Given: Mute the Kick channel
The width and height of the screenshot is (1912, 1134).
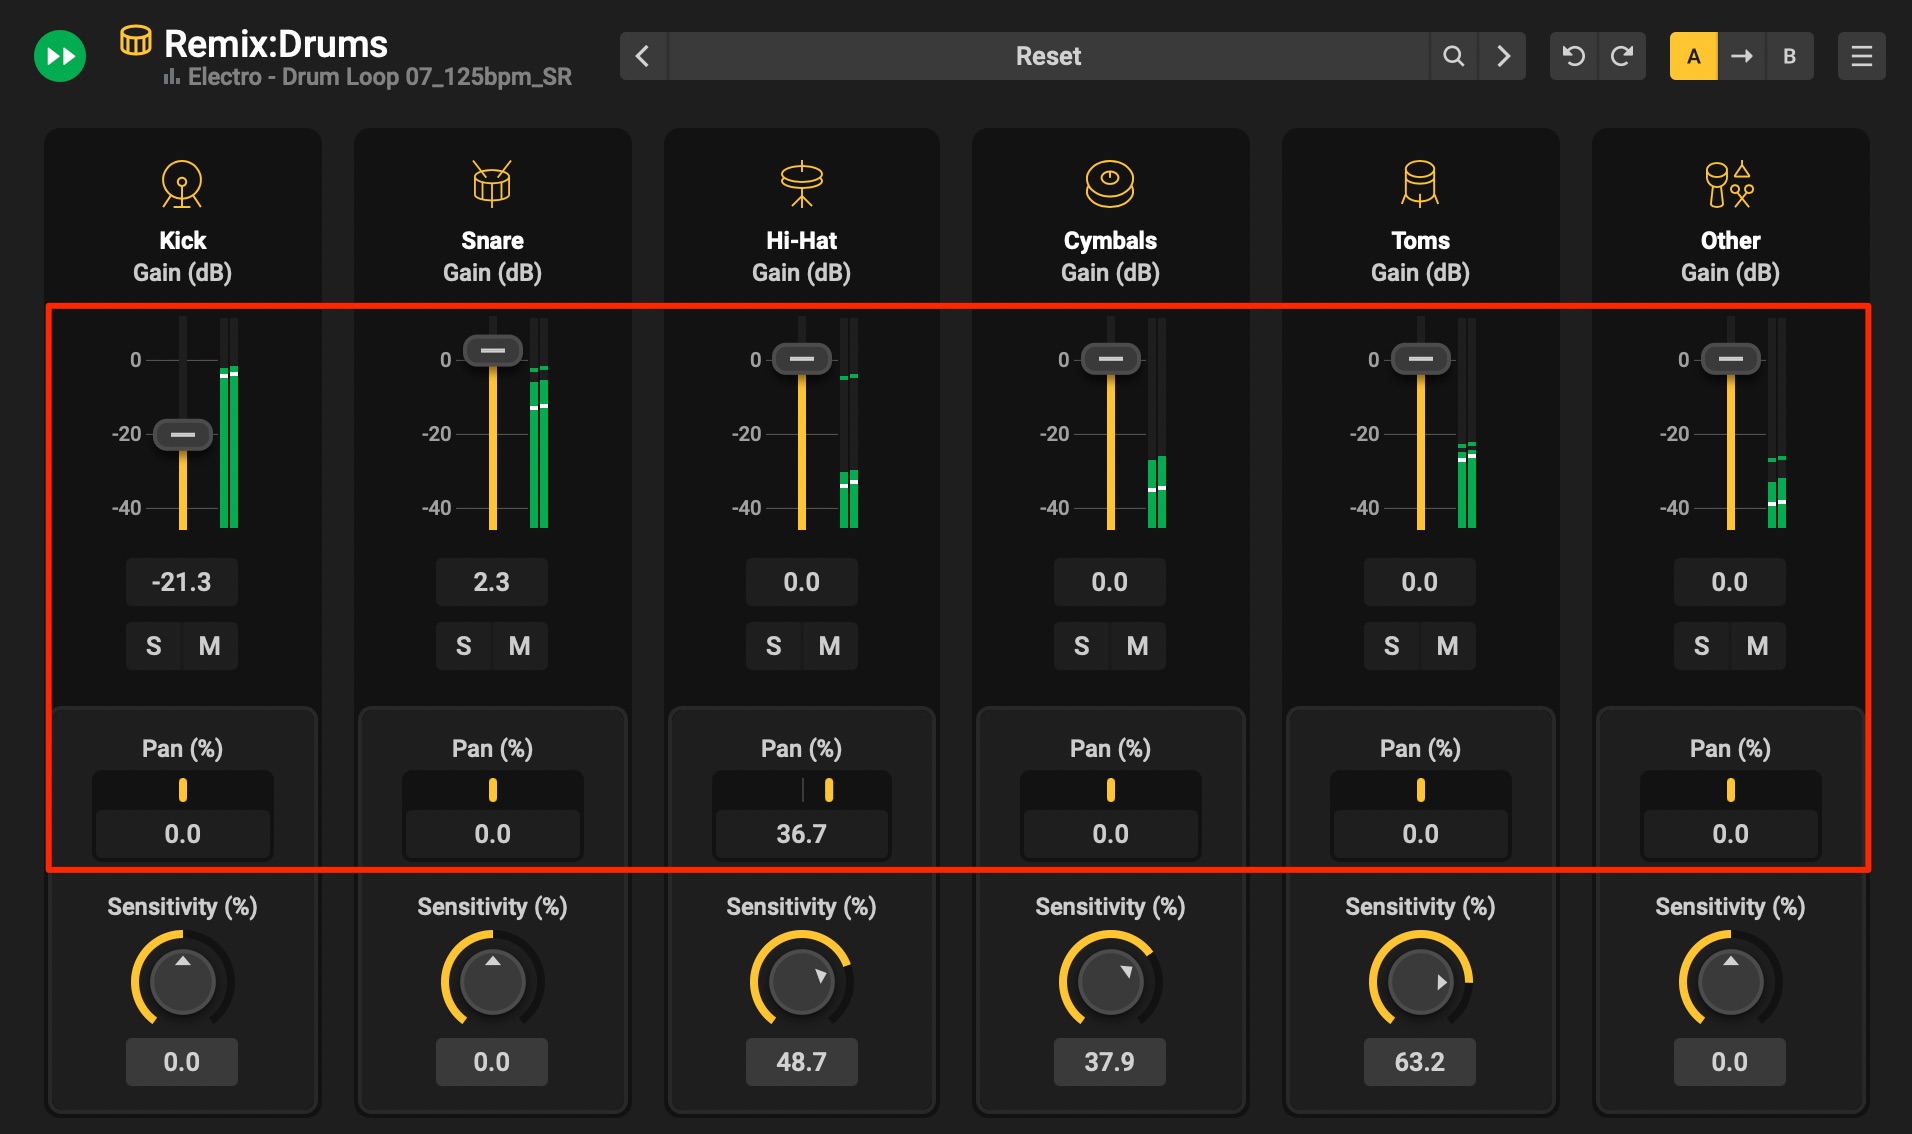Looking at the screenshot, I should coord(210,646).
